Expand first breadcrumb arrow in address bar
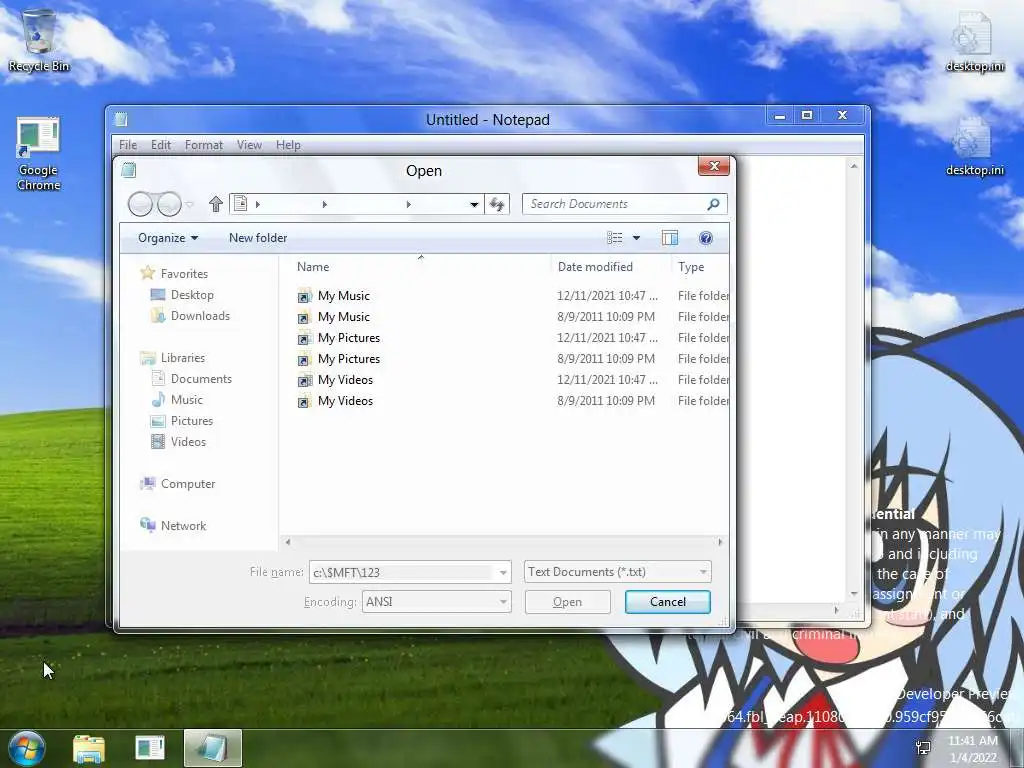 pos(258,204)
